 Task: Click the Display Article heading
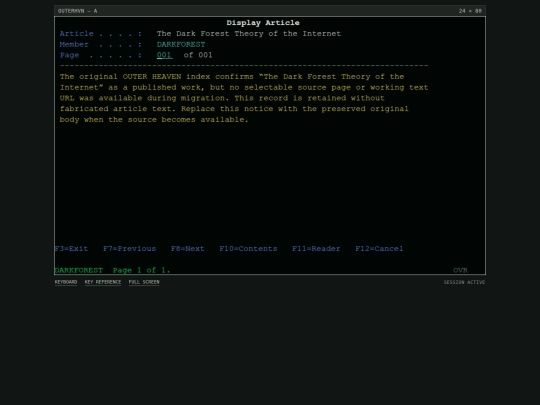[x=263, y=23]
